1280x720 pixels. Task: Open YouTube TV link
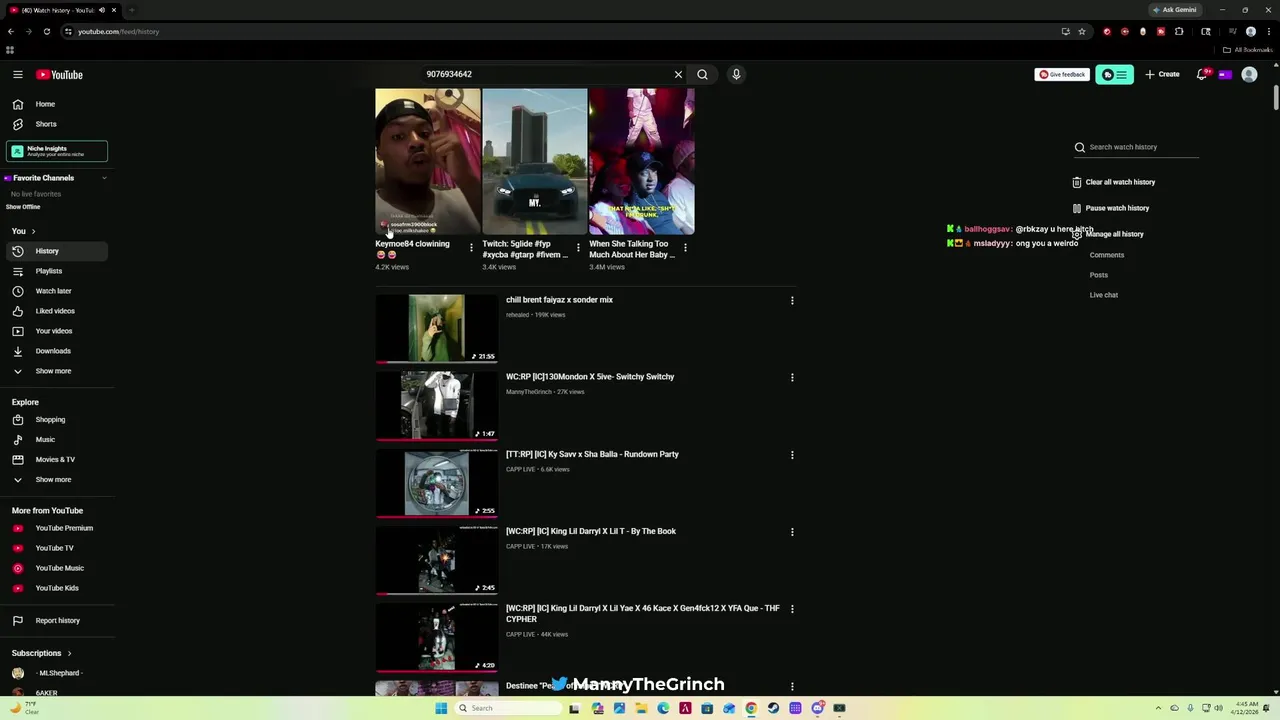[57, 548]
